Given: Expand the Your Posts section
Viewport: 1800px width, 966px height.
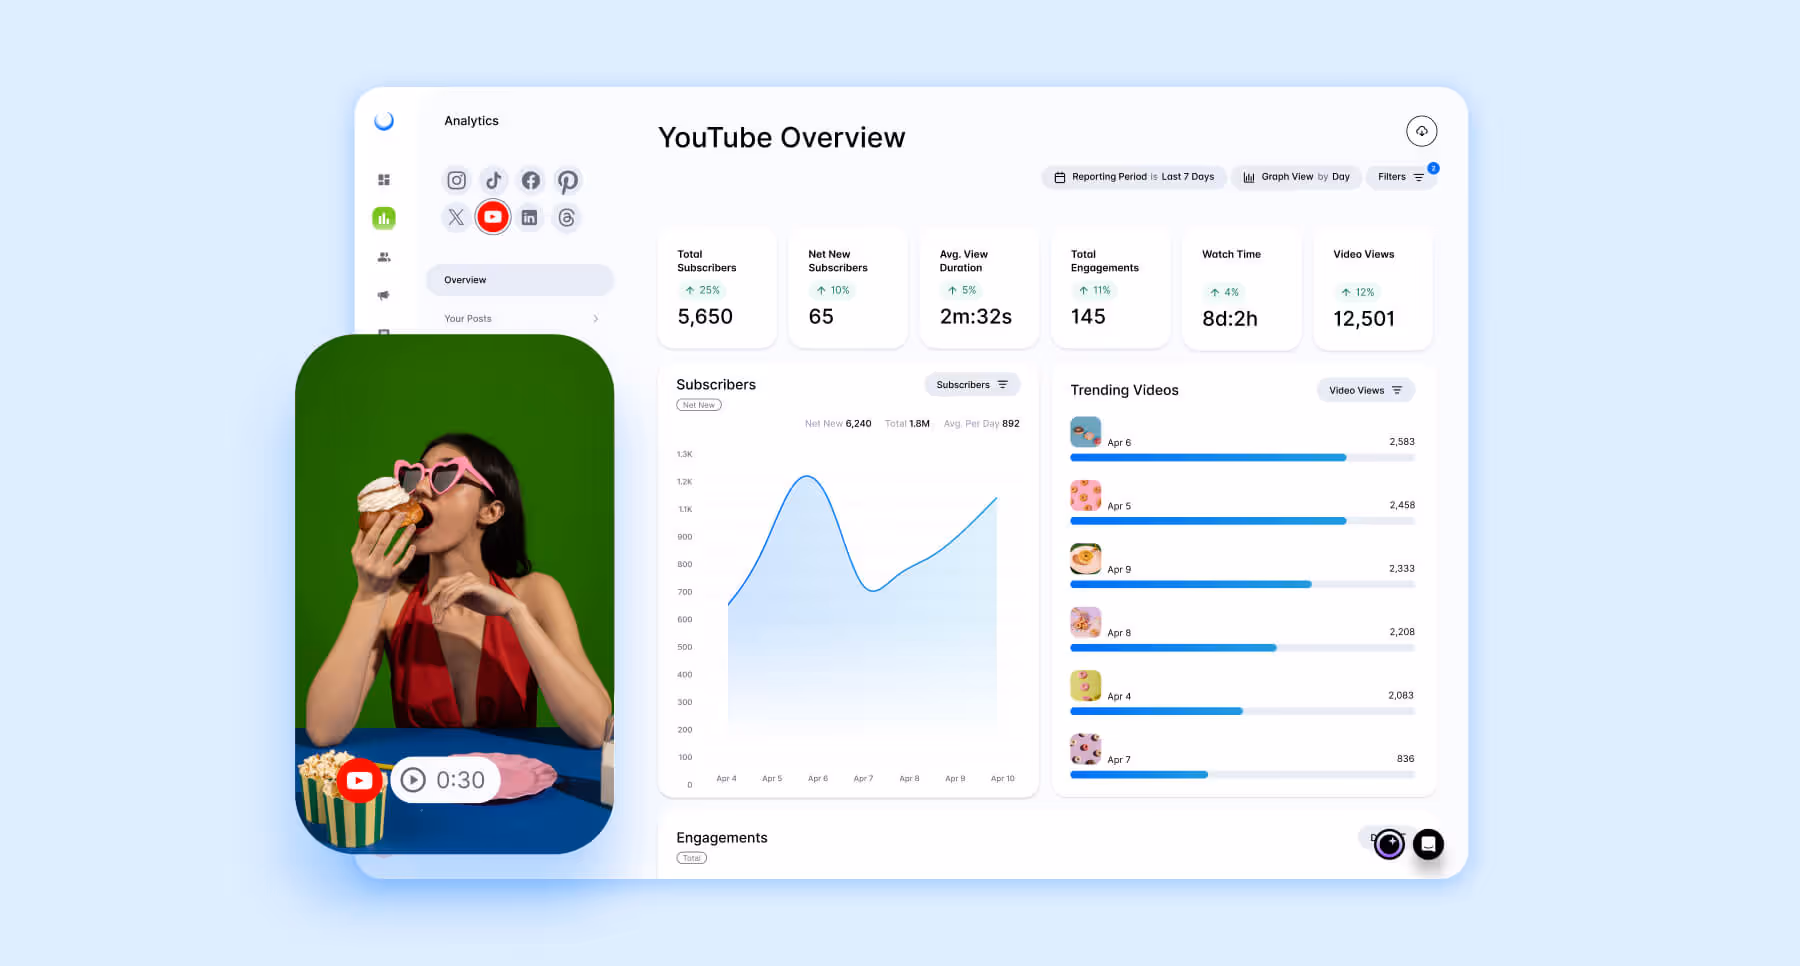Looking at the screenshot, I should tap(519, 318).
